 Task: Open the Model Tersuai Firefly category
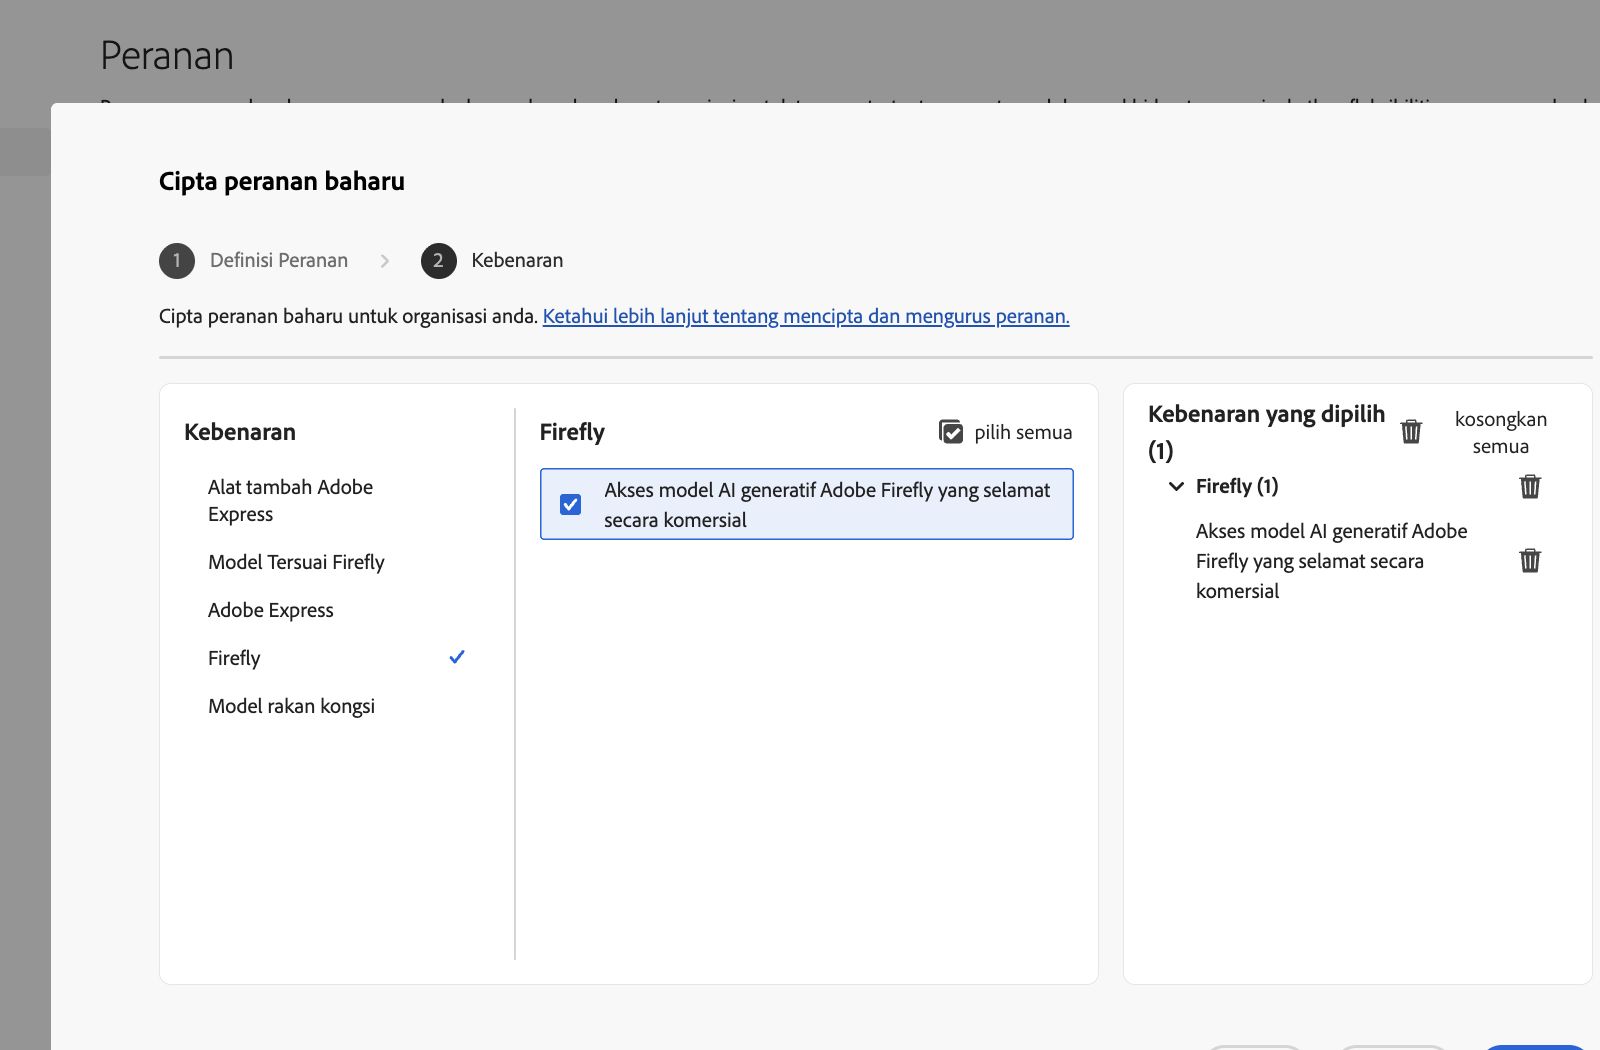pos(296,562)
